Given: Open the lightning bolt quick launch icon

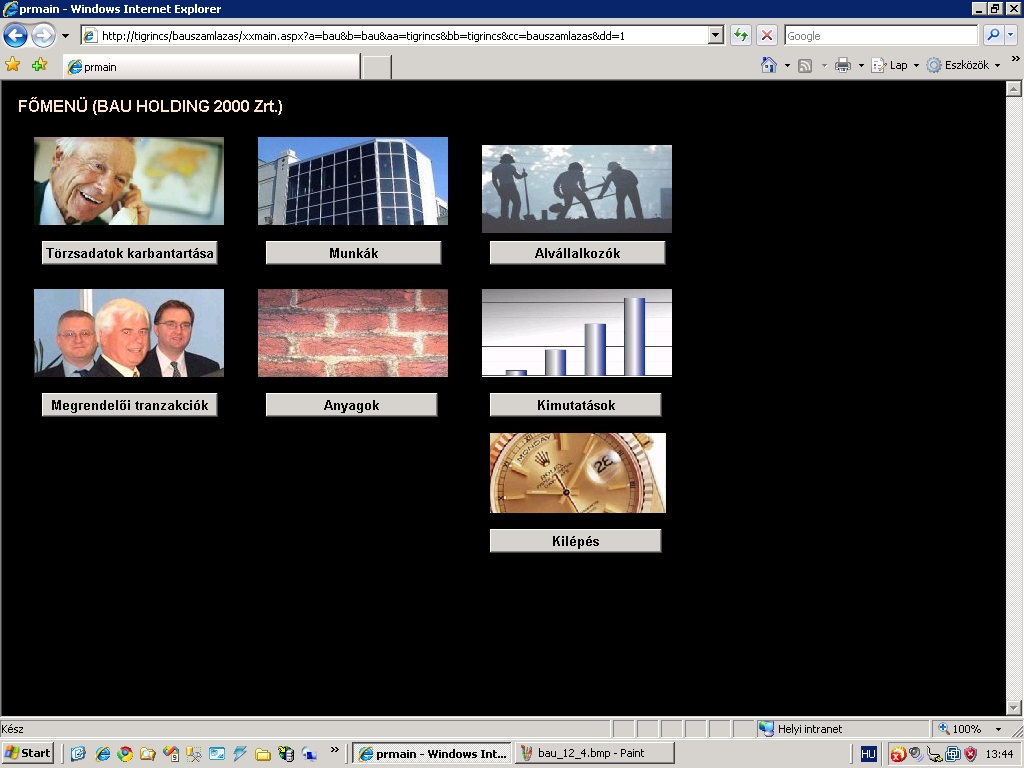Looking at the screenshot, I should click(240, 754).
